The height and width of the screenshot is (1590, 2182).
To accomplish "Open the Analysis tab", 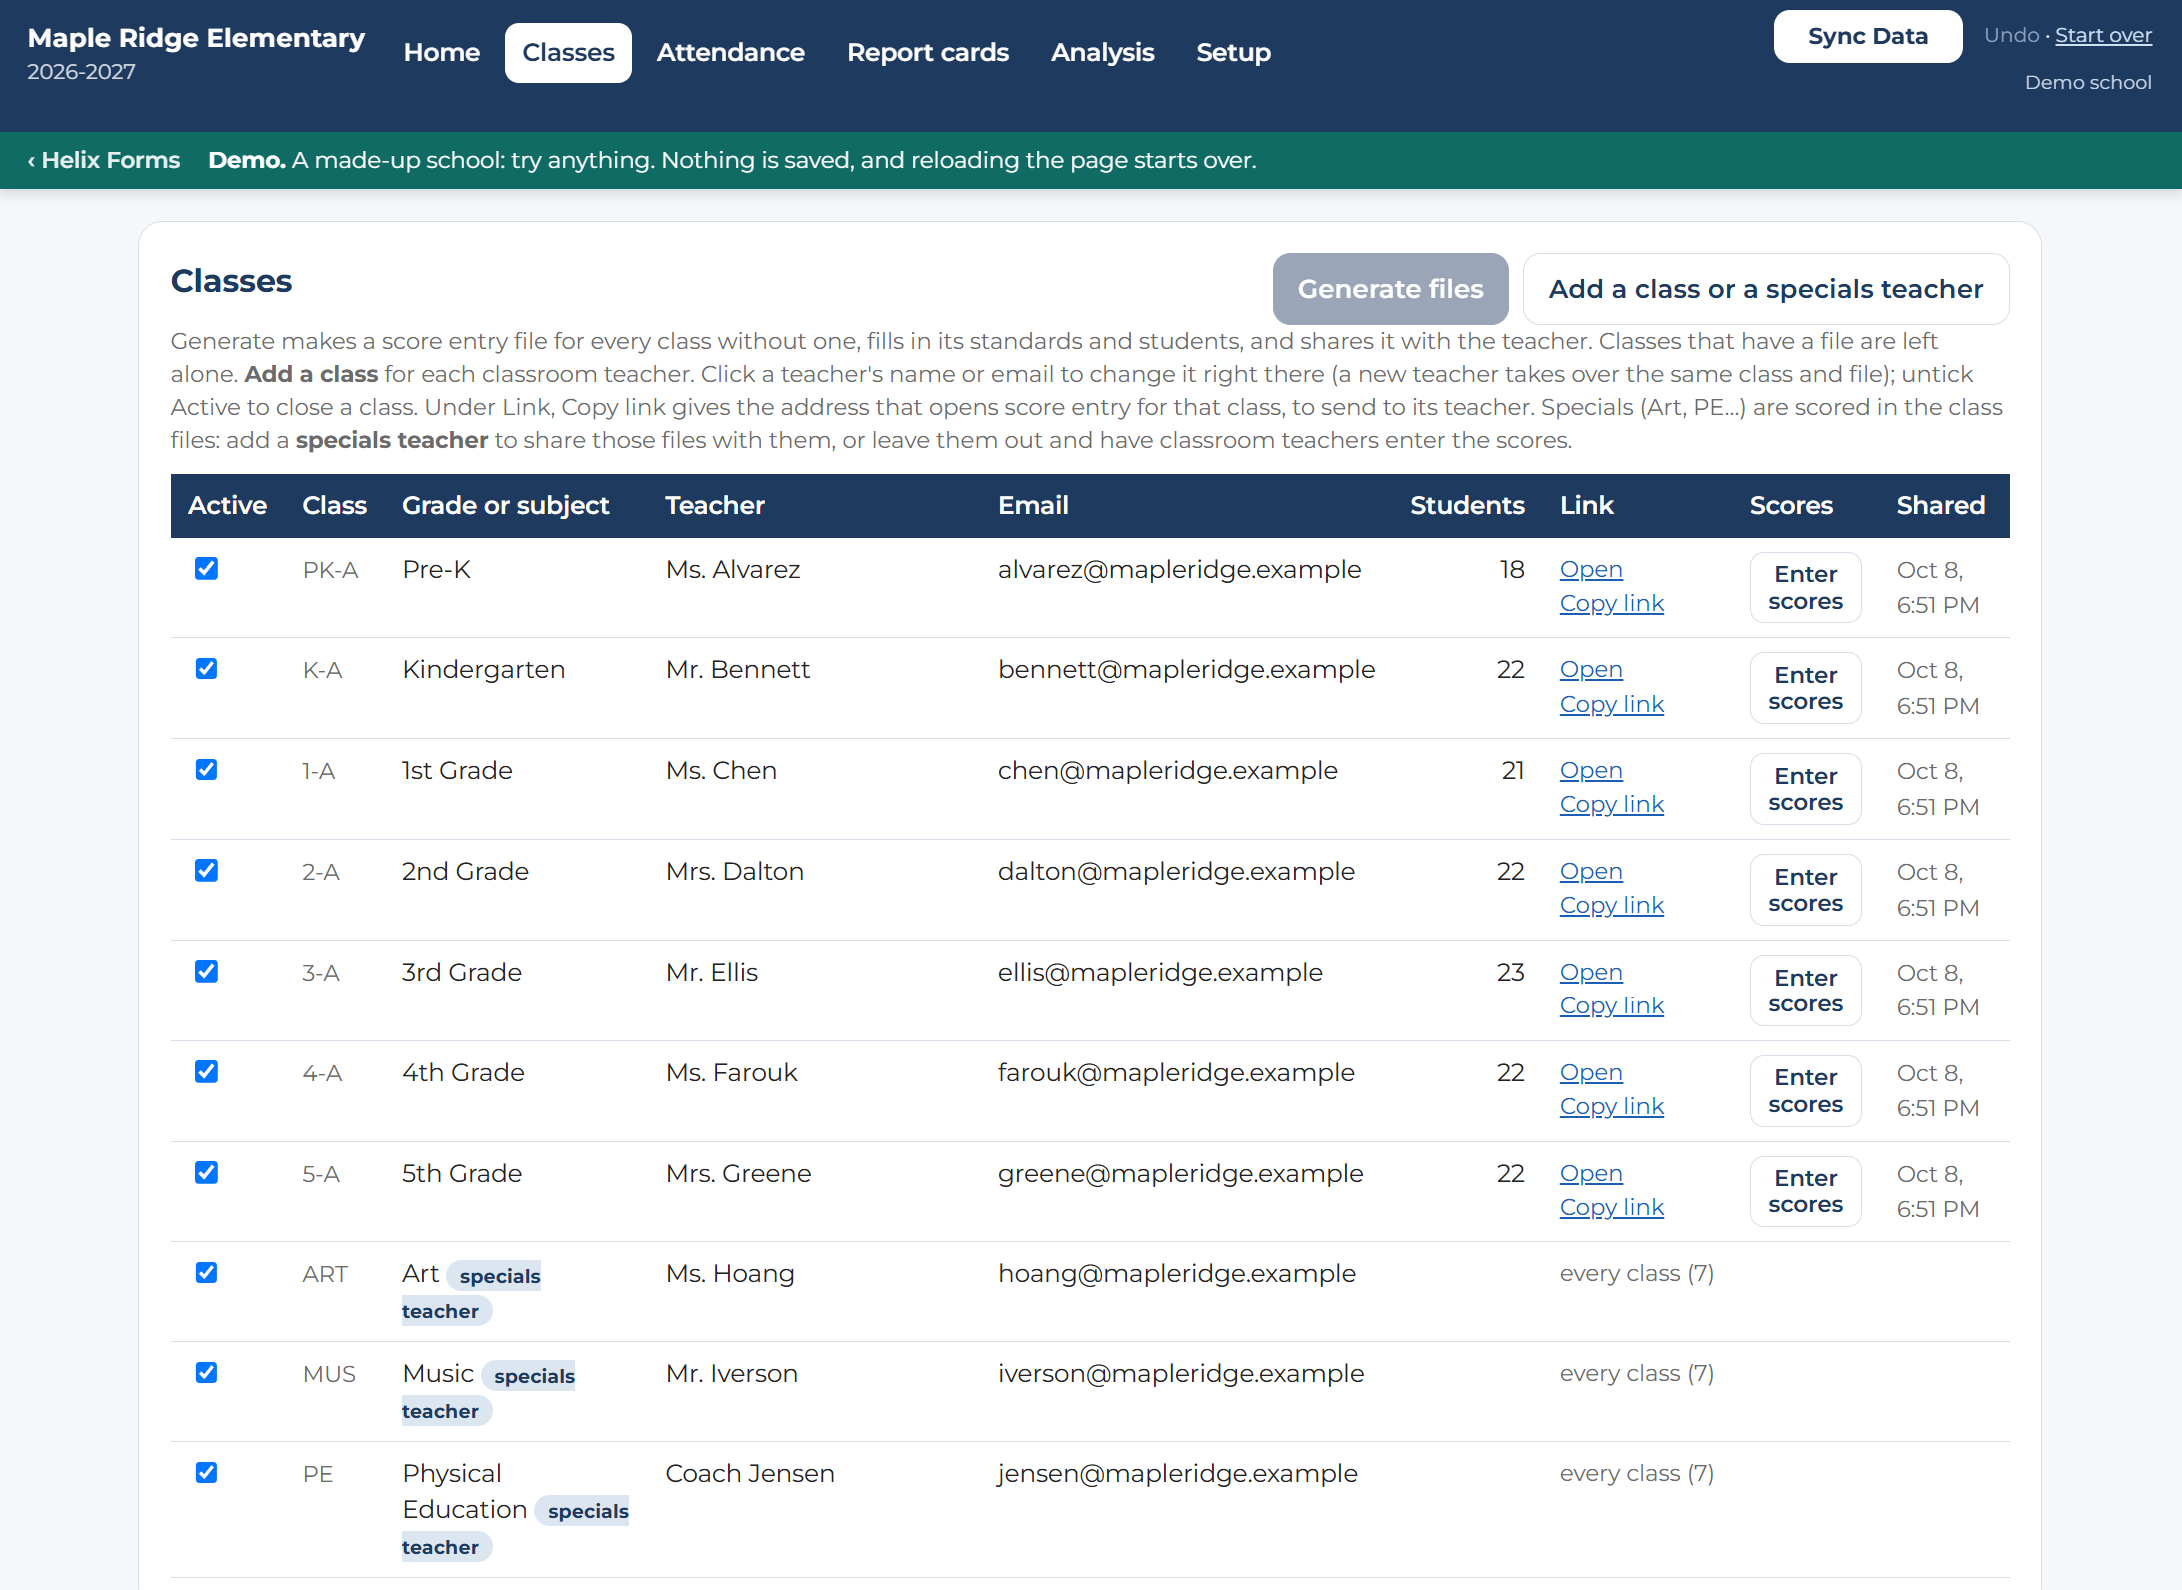I will pyautogui.click(x=1102, y=53).
